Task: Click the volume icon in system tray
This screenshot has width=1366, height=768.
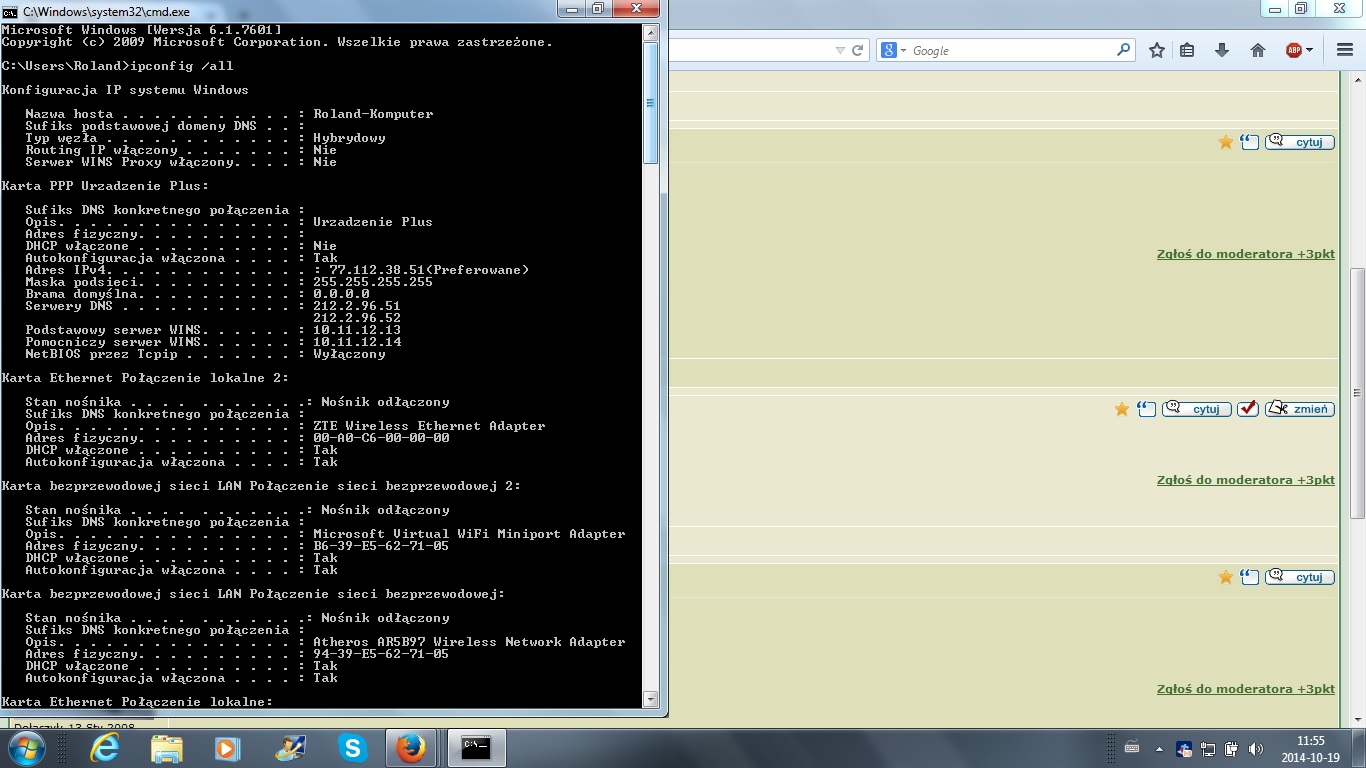Action: pyautogui.click(x=1255, y=749)
